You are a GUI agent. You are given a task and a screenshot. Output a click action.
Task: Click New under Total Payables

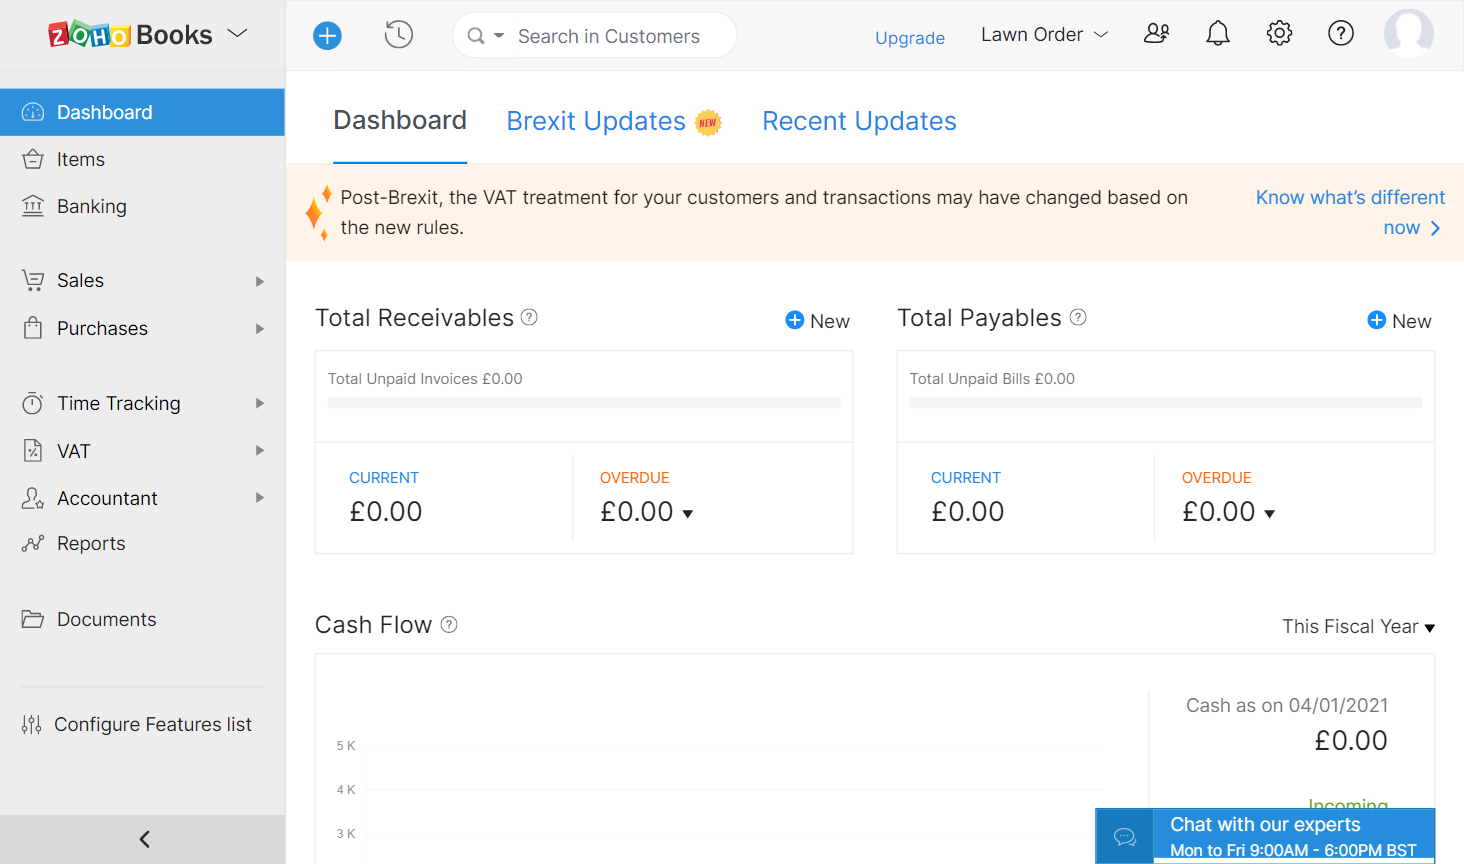tap(1399, 321)
